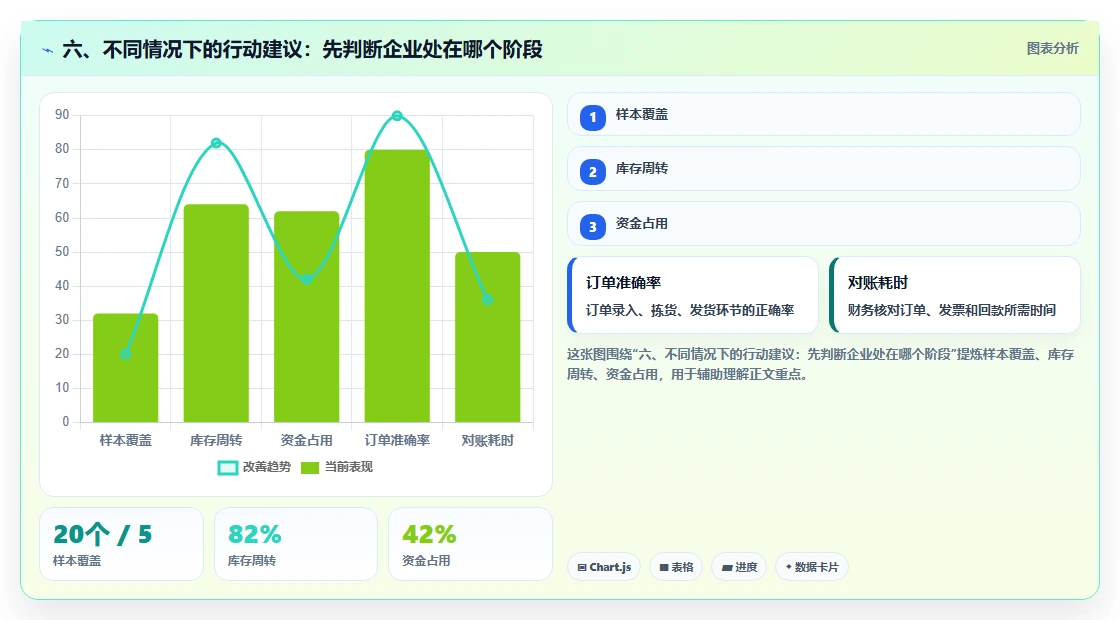Click the number 2 badge for 库存周转
This screenshot has height=620, width=1120.
coord(592,171)
